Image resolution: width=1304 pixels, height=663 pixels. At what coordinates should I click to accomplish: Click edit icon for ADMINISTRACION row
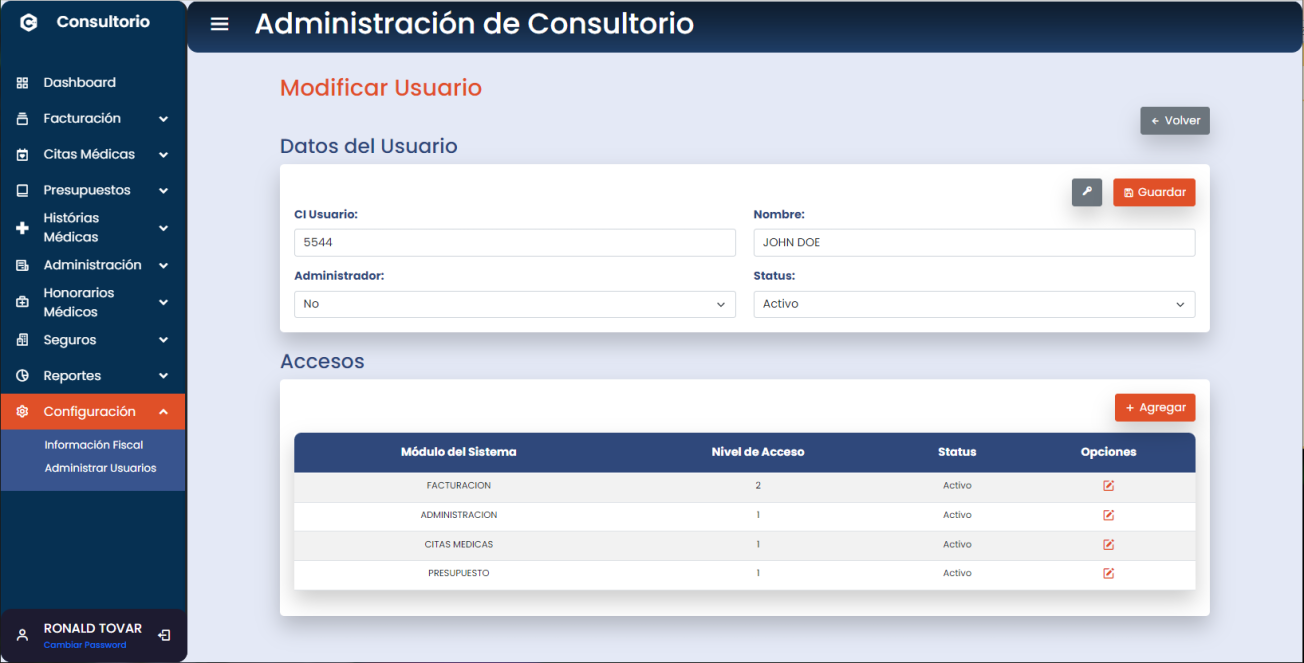click(x=1108, y=515)
